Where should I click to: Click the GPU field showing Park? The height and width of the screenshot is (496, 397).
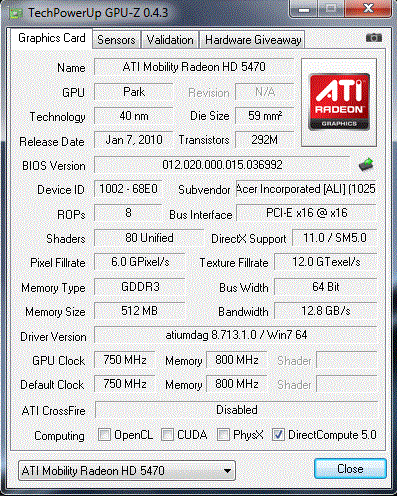(x=134, y=92)
